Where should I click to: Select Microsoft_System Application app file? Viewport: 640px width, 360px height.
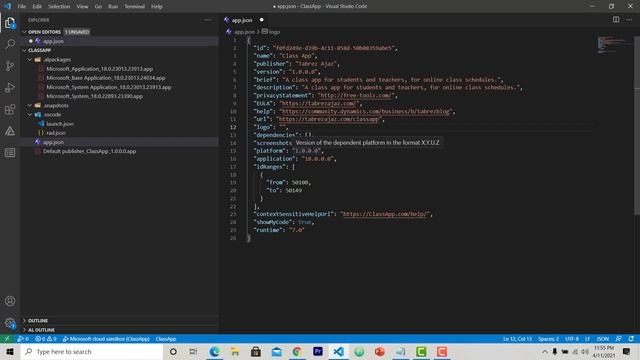109,87
